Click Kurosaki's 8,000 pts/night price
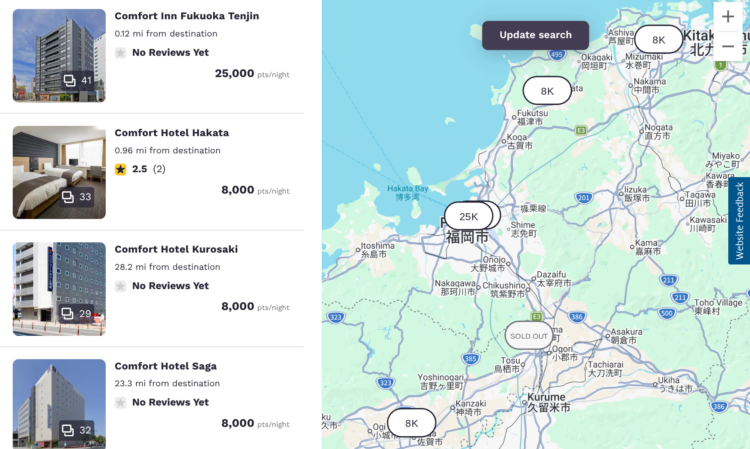Viewport: 750px width, 449px height. click(255, 307)
